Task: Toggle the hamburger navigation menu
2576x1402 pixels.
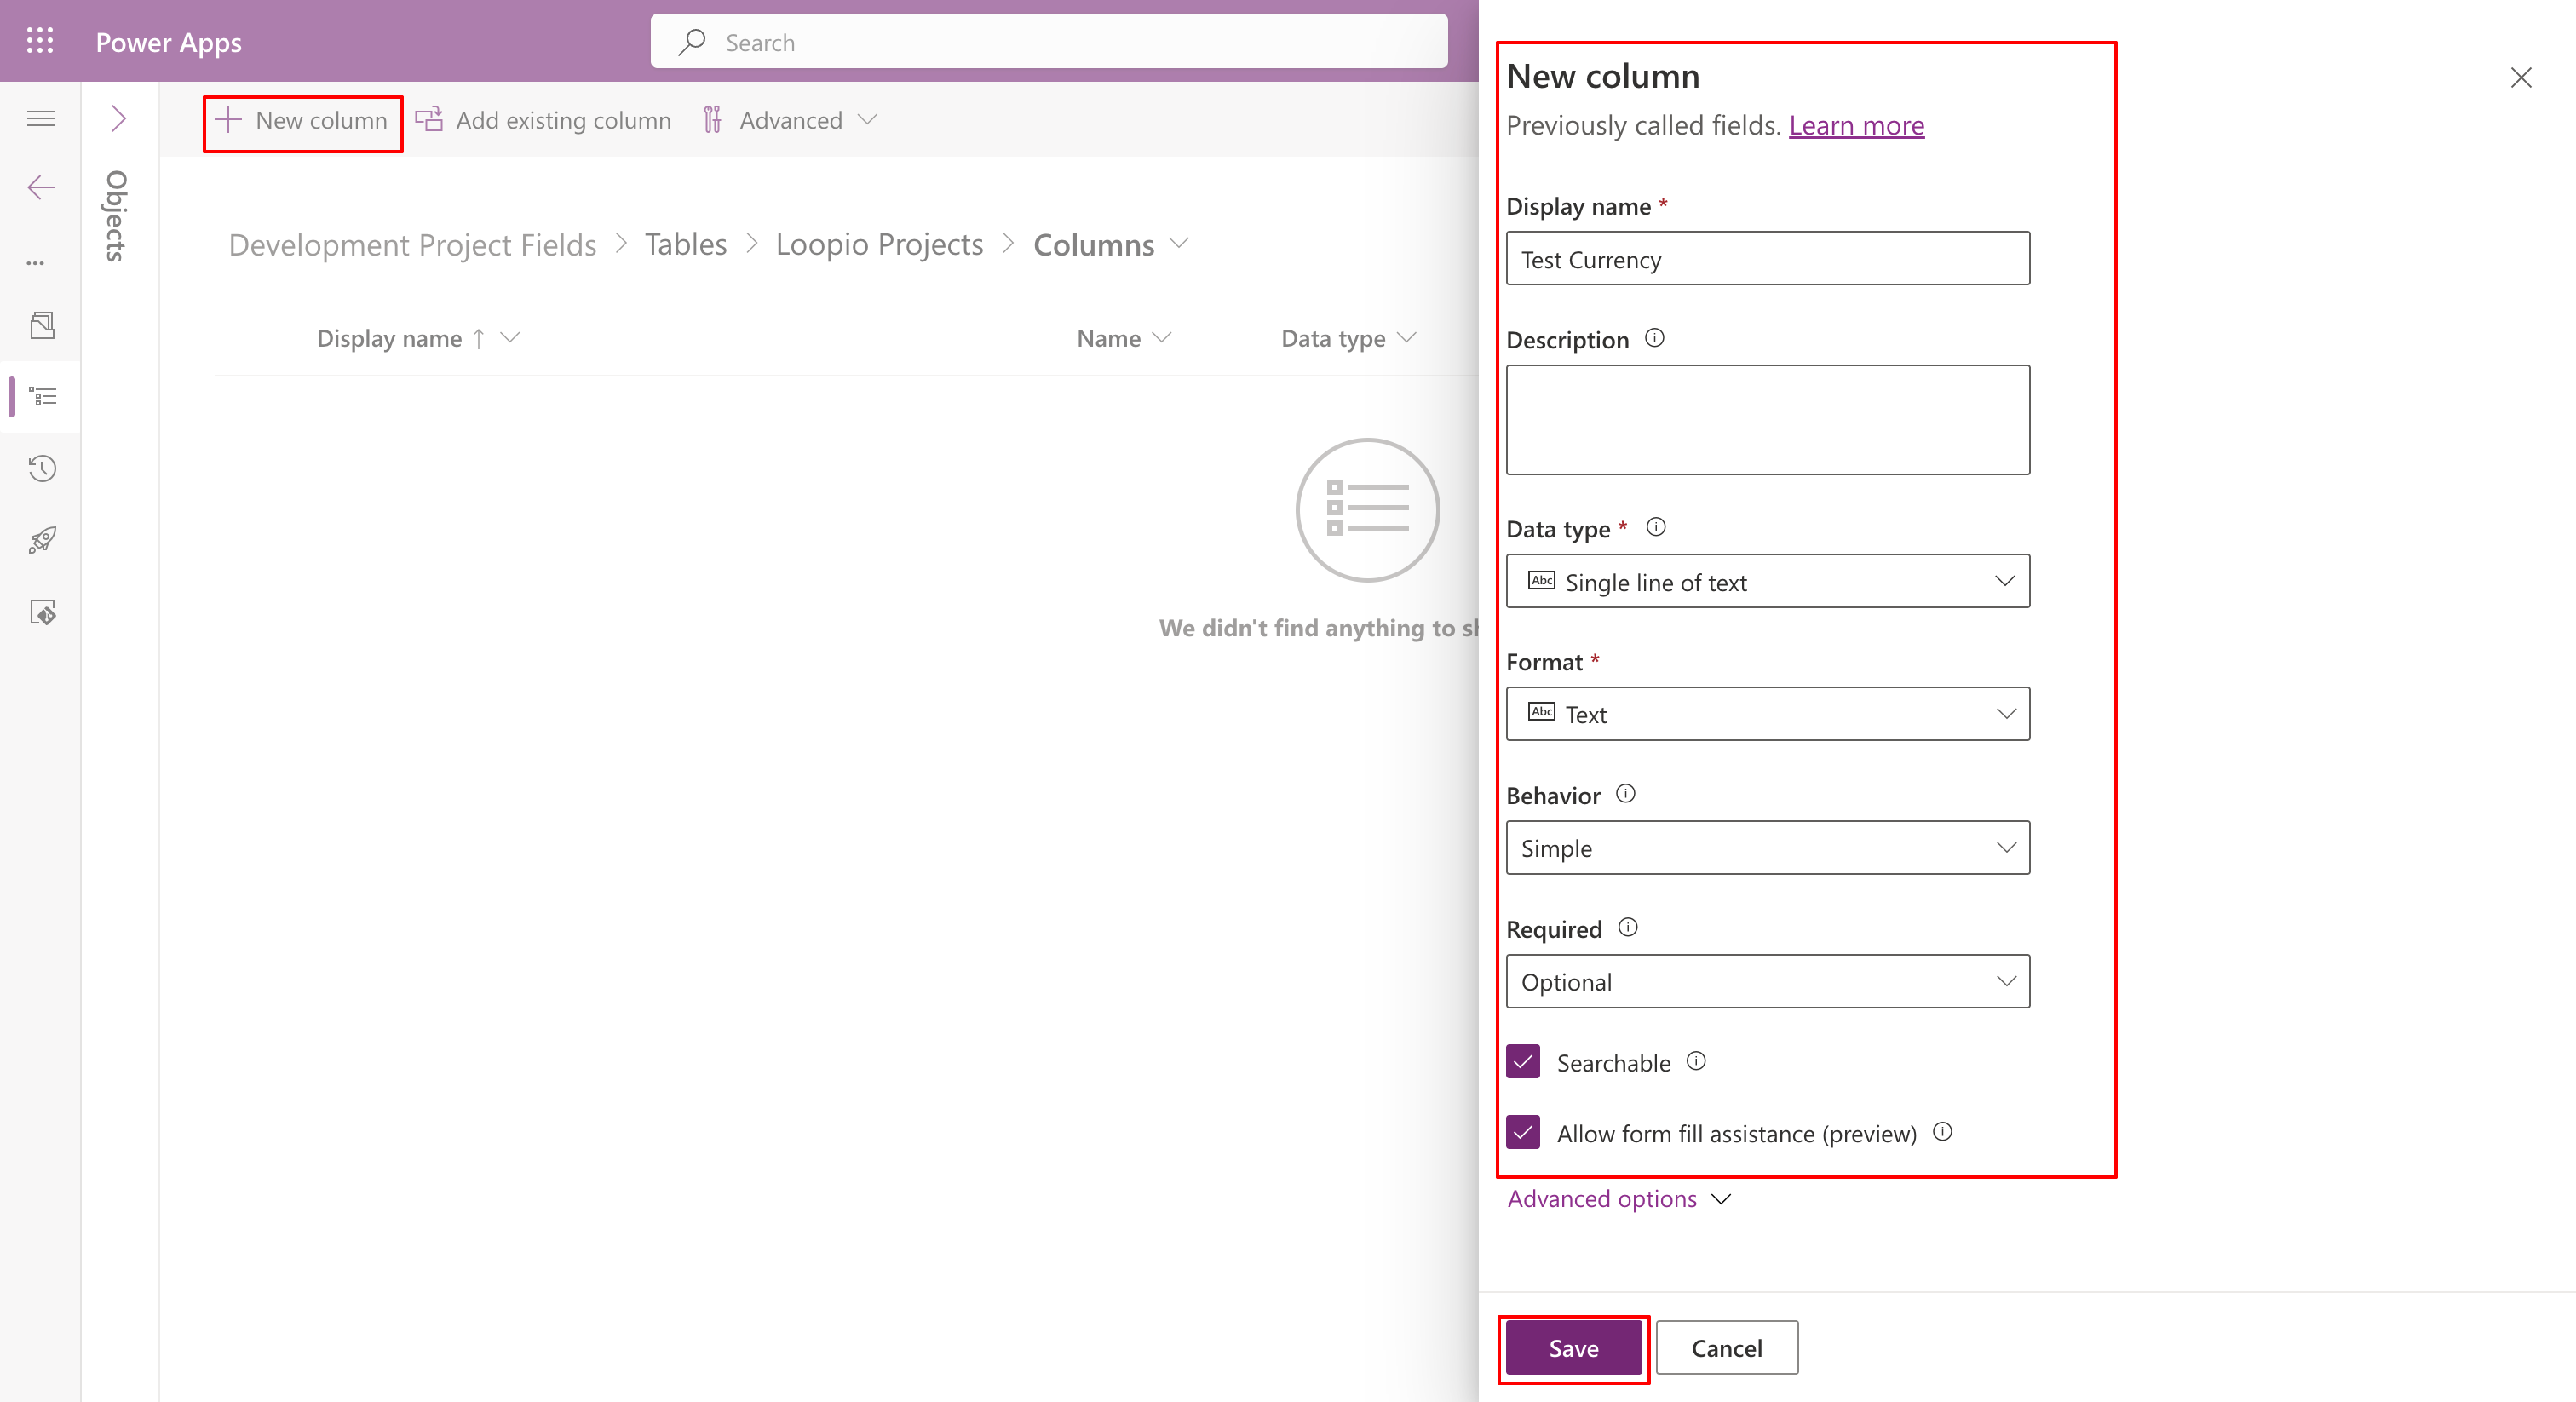Action: tap(40, 119)
